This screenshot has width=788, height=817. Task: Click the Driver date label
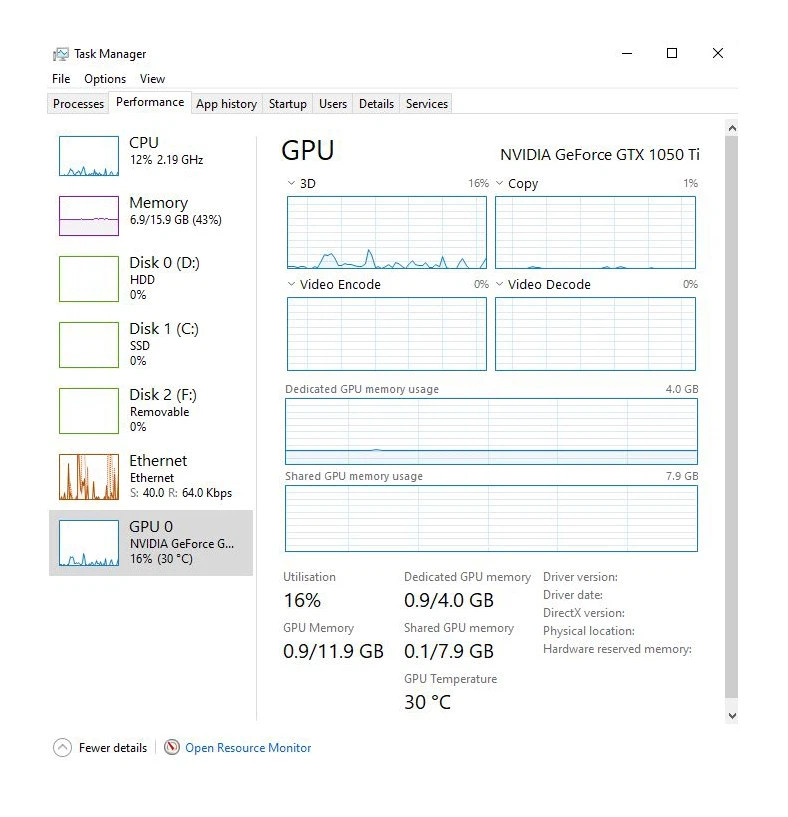[573, 595]
